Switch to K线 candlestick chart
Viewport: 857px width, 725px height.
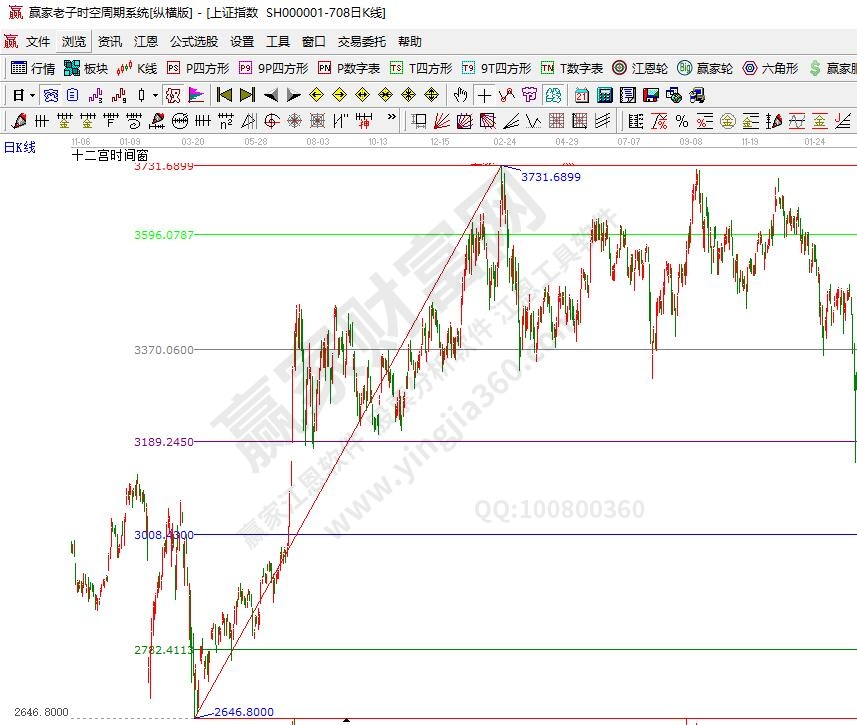point(137,68)
